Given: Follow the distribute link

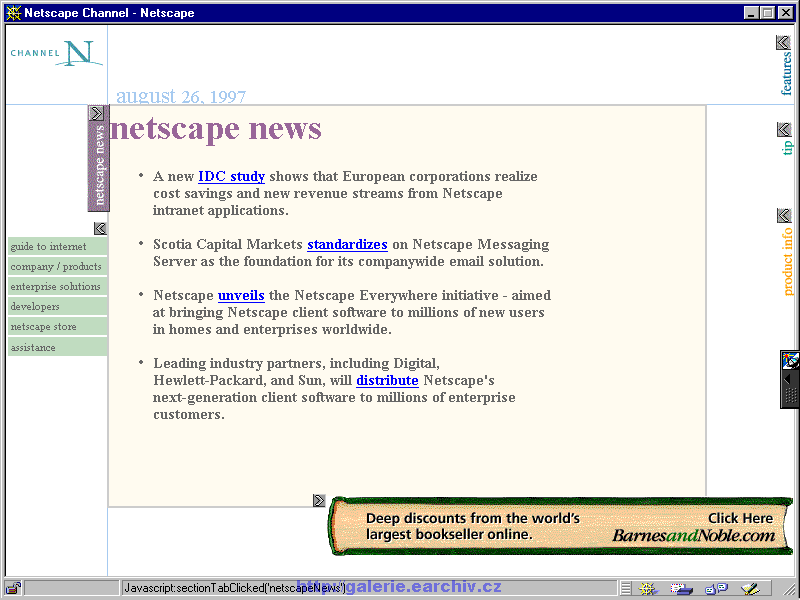Looking at the screenshot, I should (x=387, y=381).
